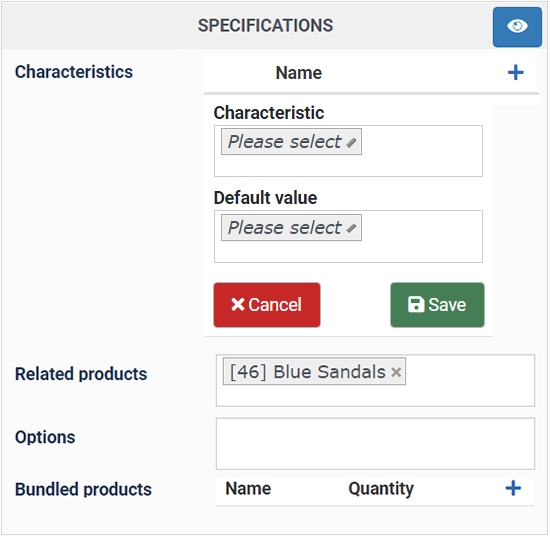This screenshot has width=550, height=538.
Task: Click the Name header in Bundled products
Action: pyautogui.click(x=248, y=489)
